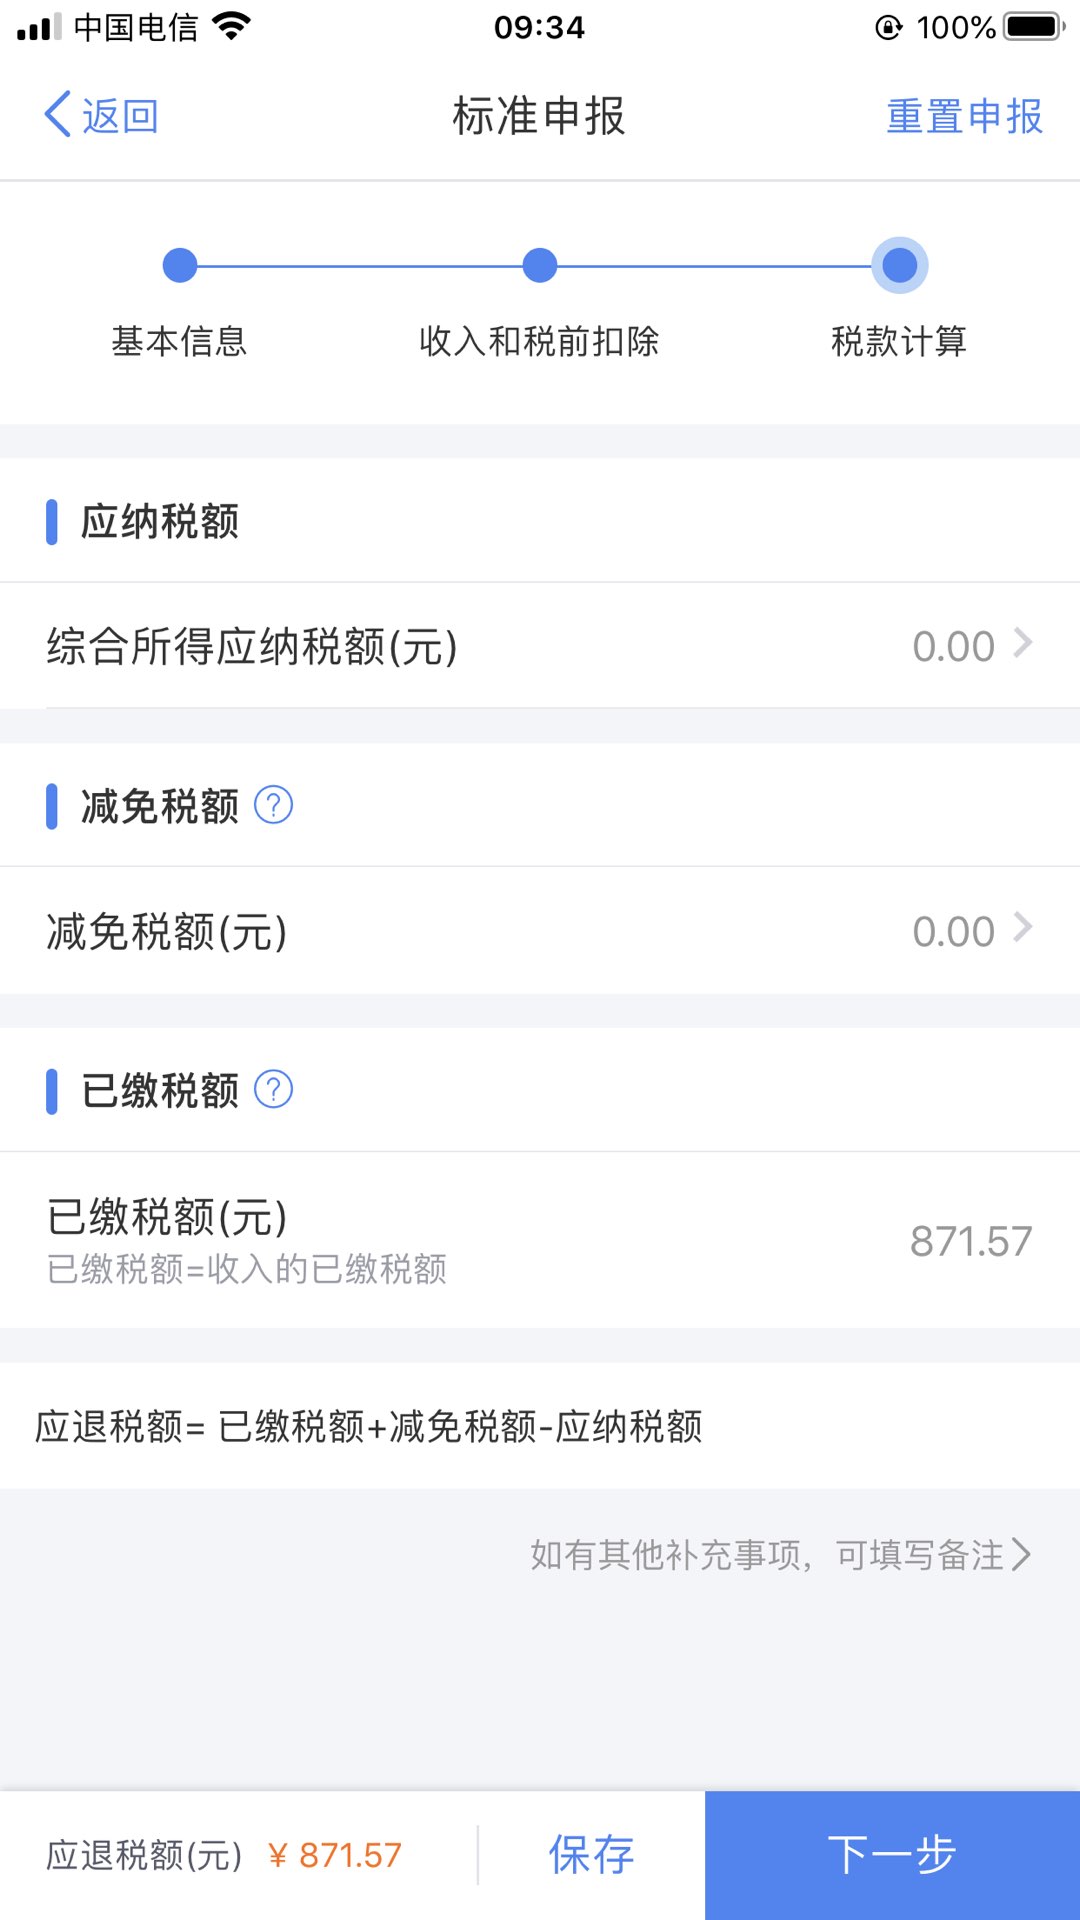Expand 综合所得应纳税额 details chevron
The width and height of the screenshot is (1080, 1920).
1022,643
